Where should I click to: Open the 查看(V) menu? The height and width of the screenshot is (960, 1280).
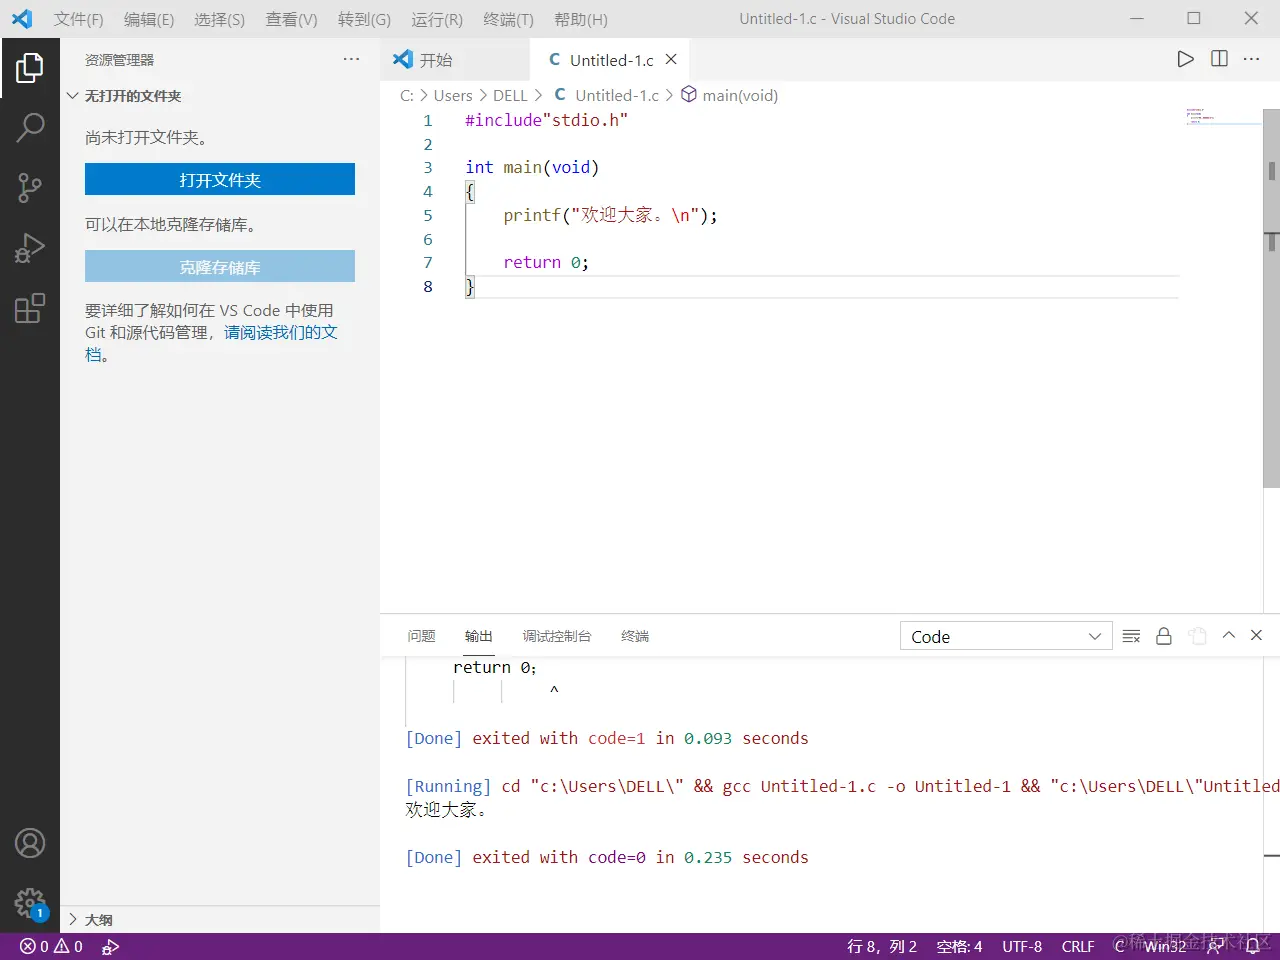291,19
